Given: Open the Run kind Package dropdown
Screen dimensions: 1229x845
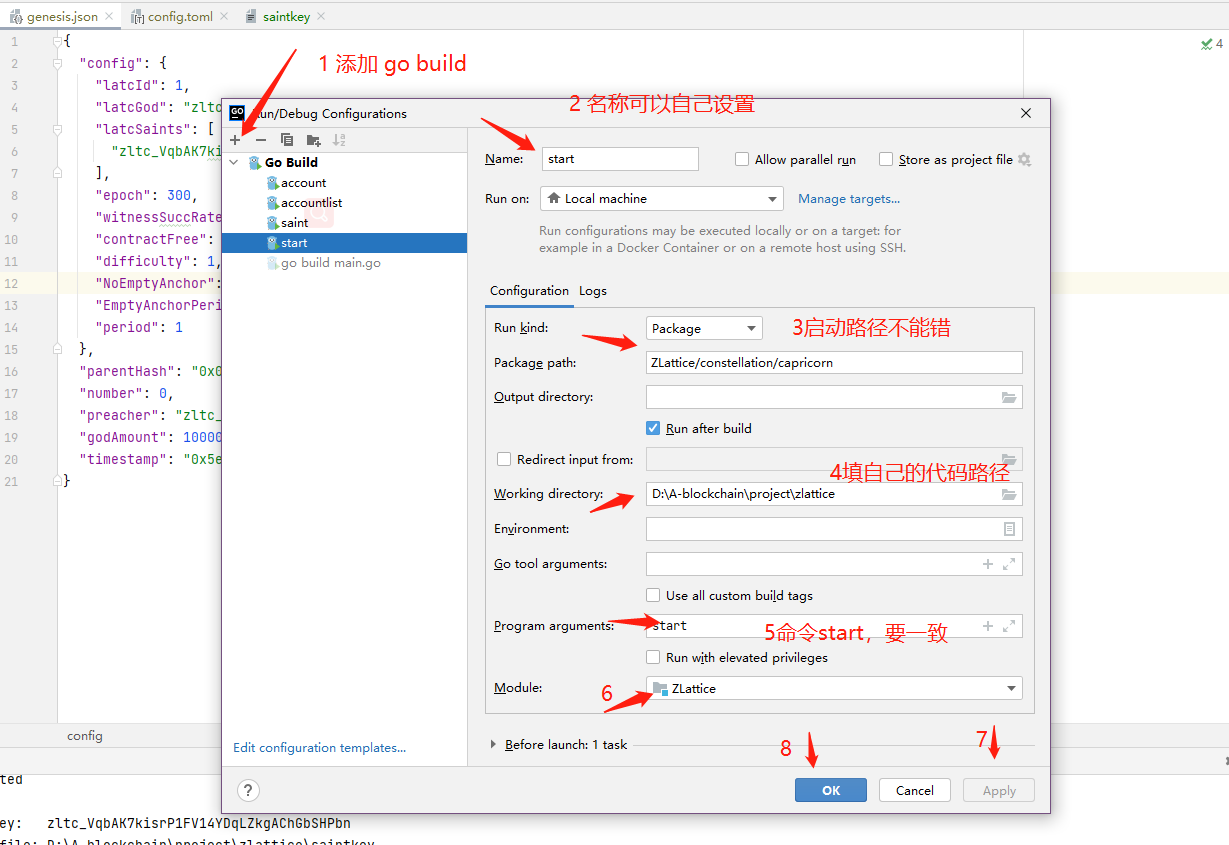Looking at the screenshot, I should [704, 328].
